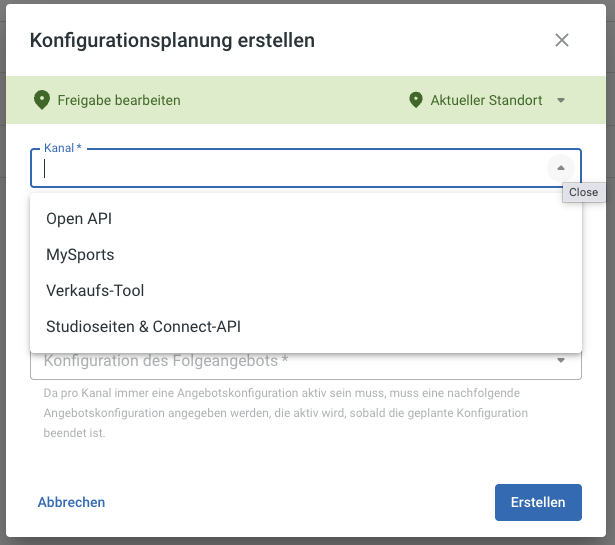Expand the Aktueller Standort dropdown arrow

[x=561, y=100]
